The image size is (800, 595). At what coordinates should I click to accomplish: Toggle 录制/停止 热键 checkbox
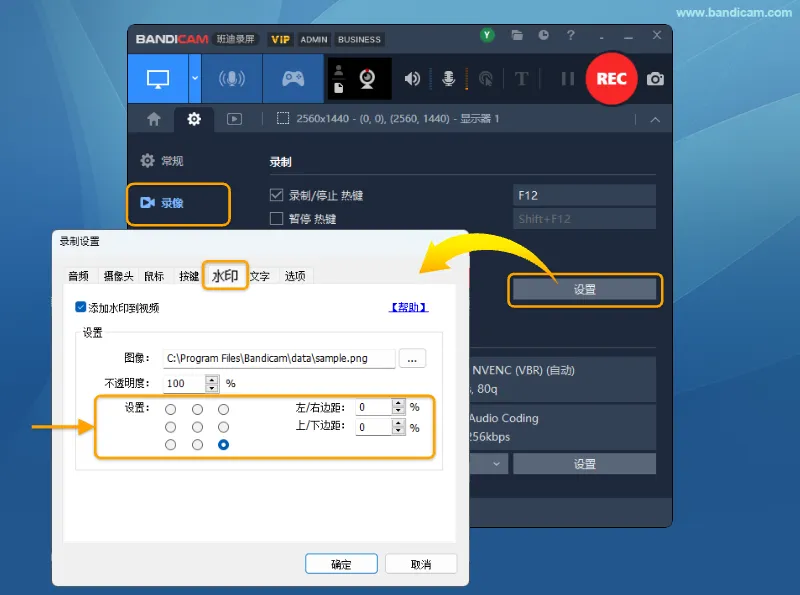(276, 195)
